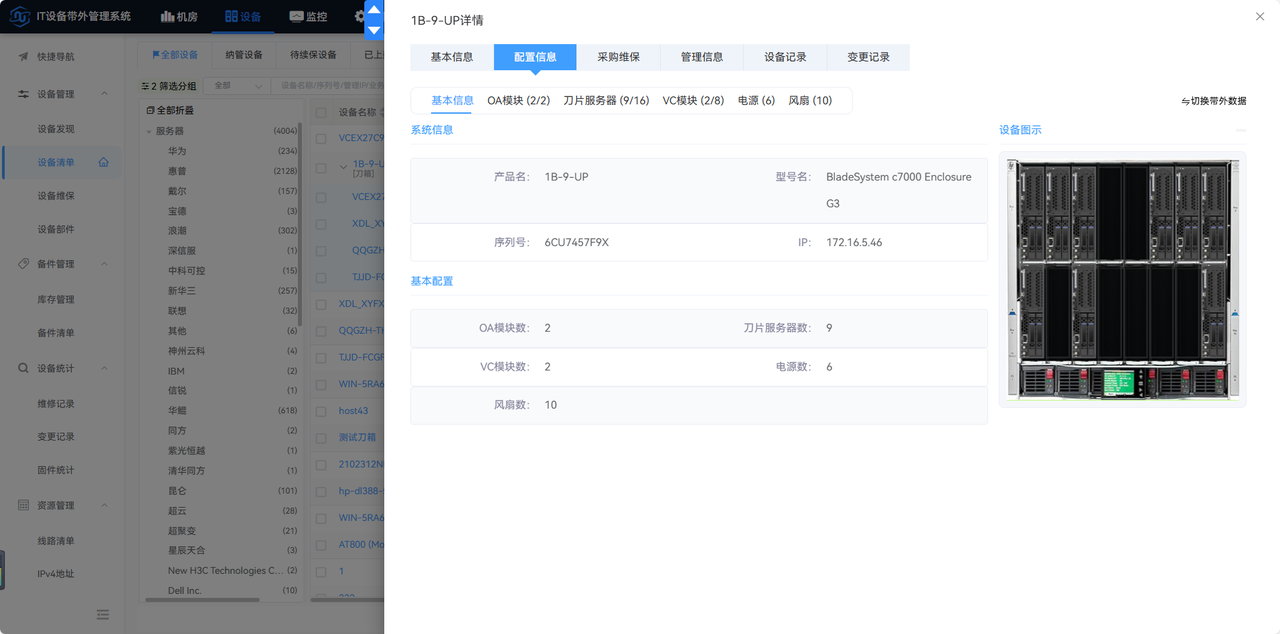This screenshot has height=634, width=1280.
Task: Open 库存管理 in the sidebar
Action: point(56,299)
